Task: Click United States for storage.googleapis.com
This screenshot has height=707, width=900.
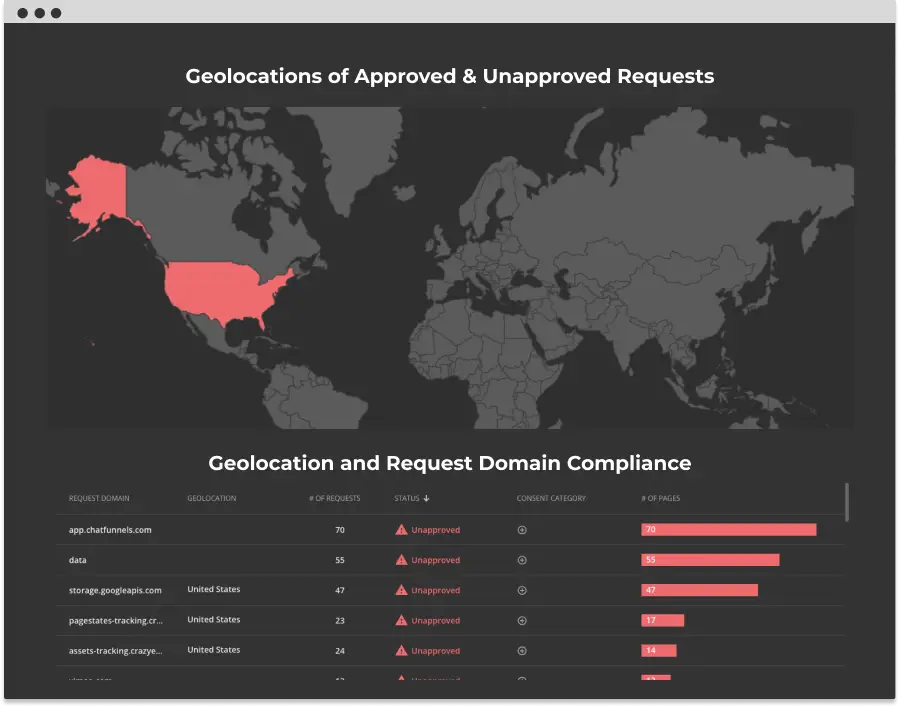Action: 214,589
